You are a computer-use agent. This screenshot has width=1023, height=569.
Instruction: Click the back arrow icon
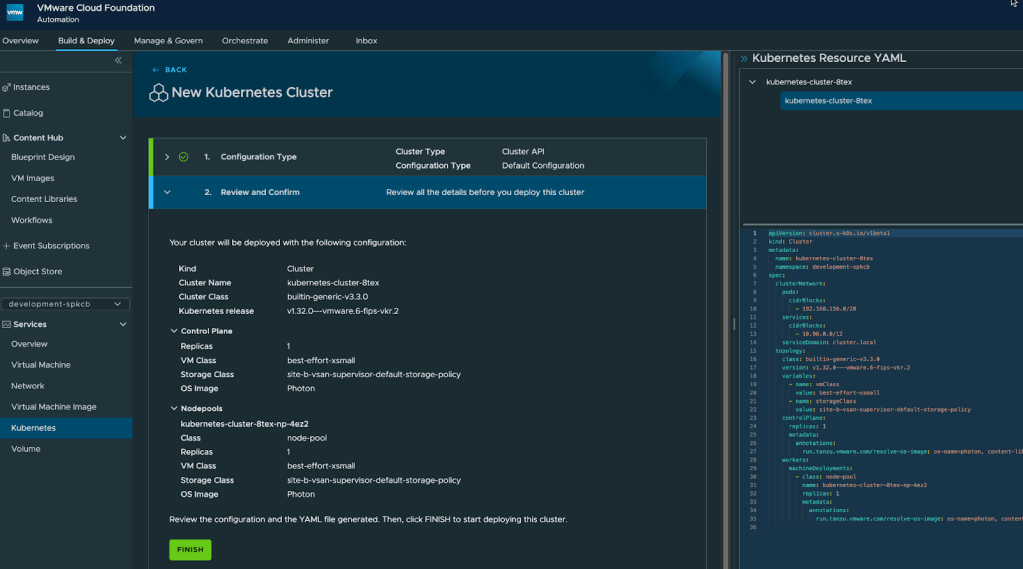click(155, 70)
